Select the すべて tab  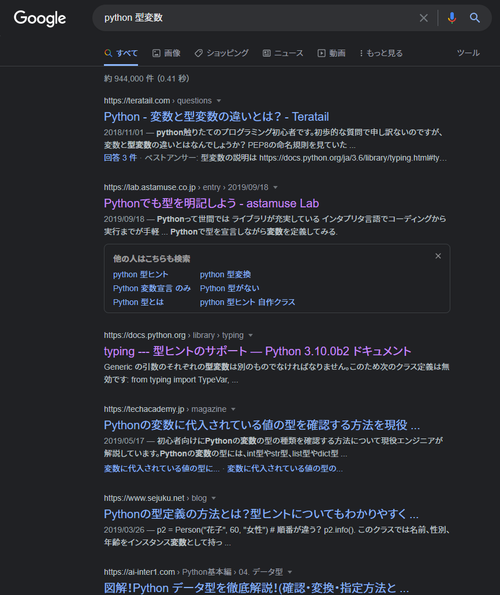pos(121,53)
